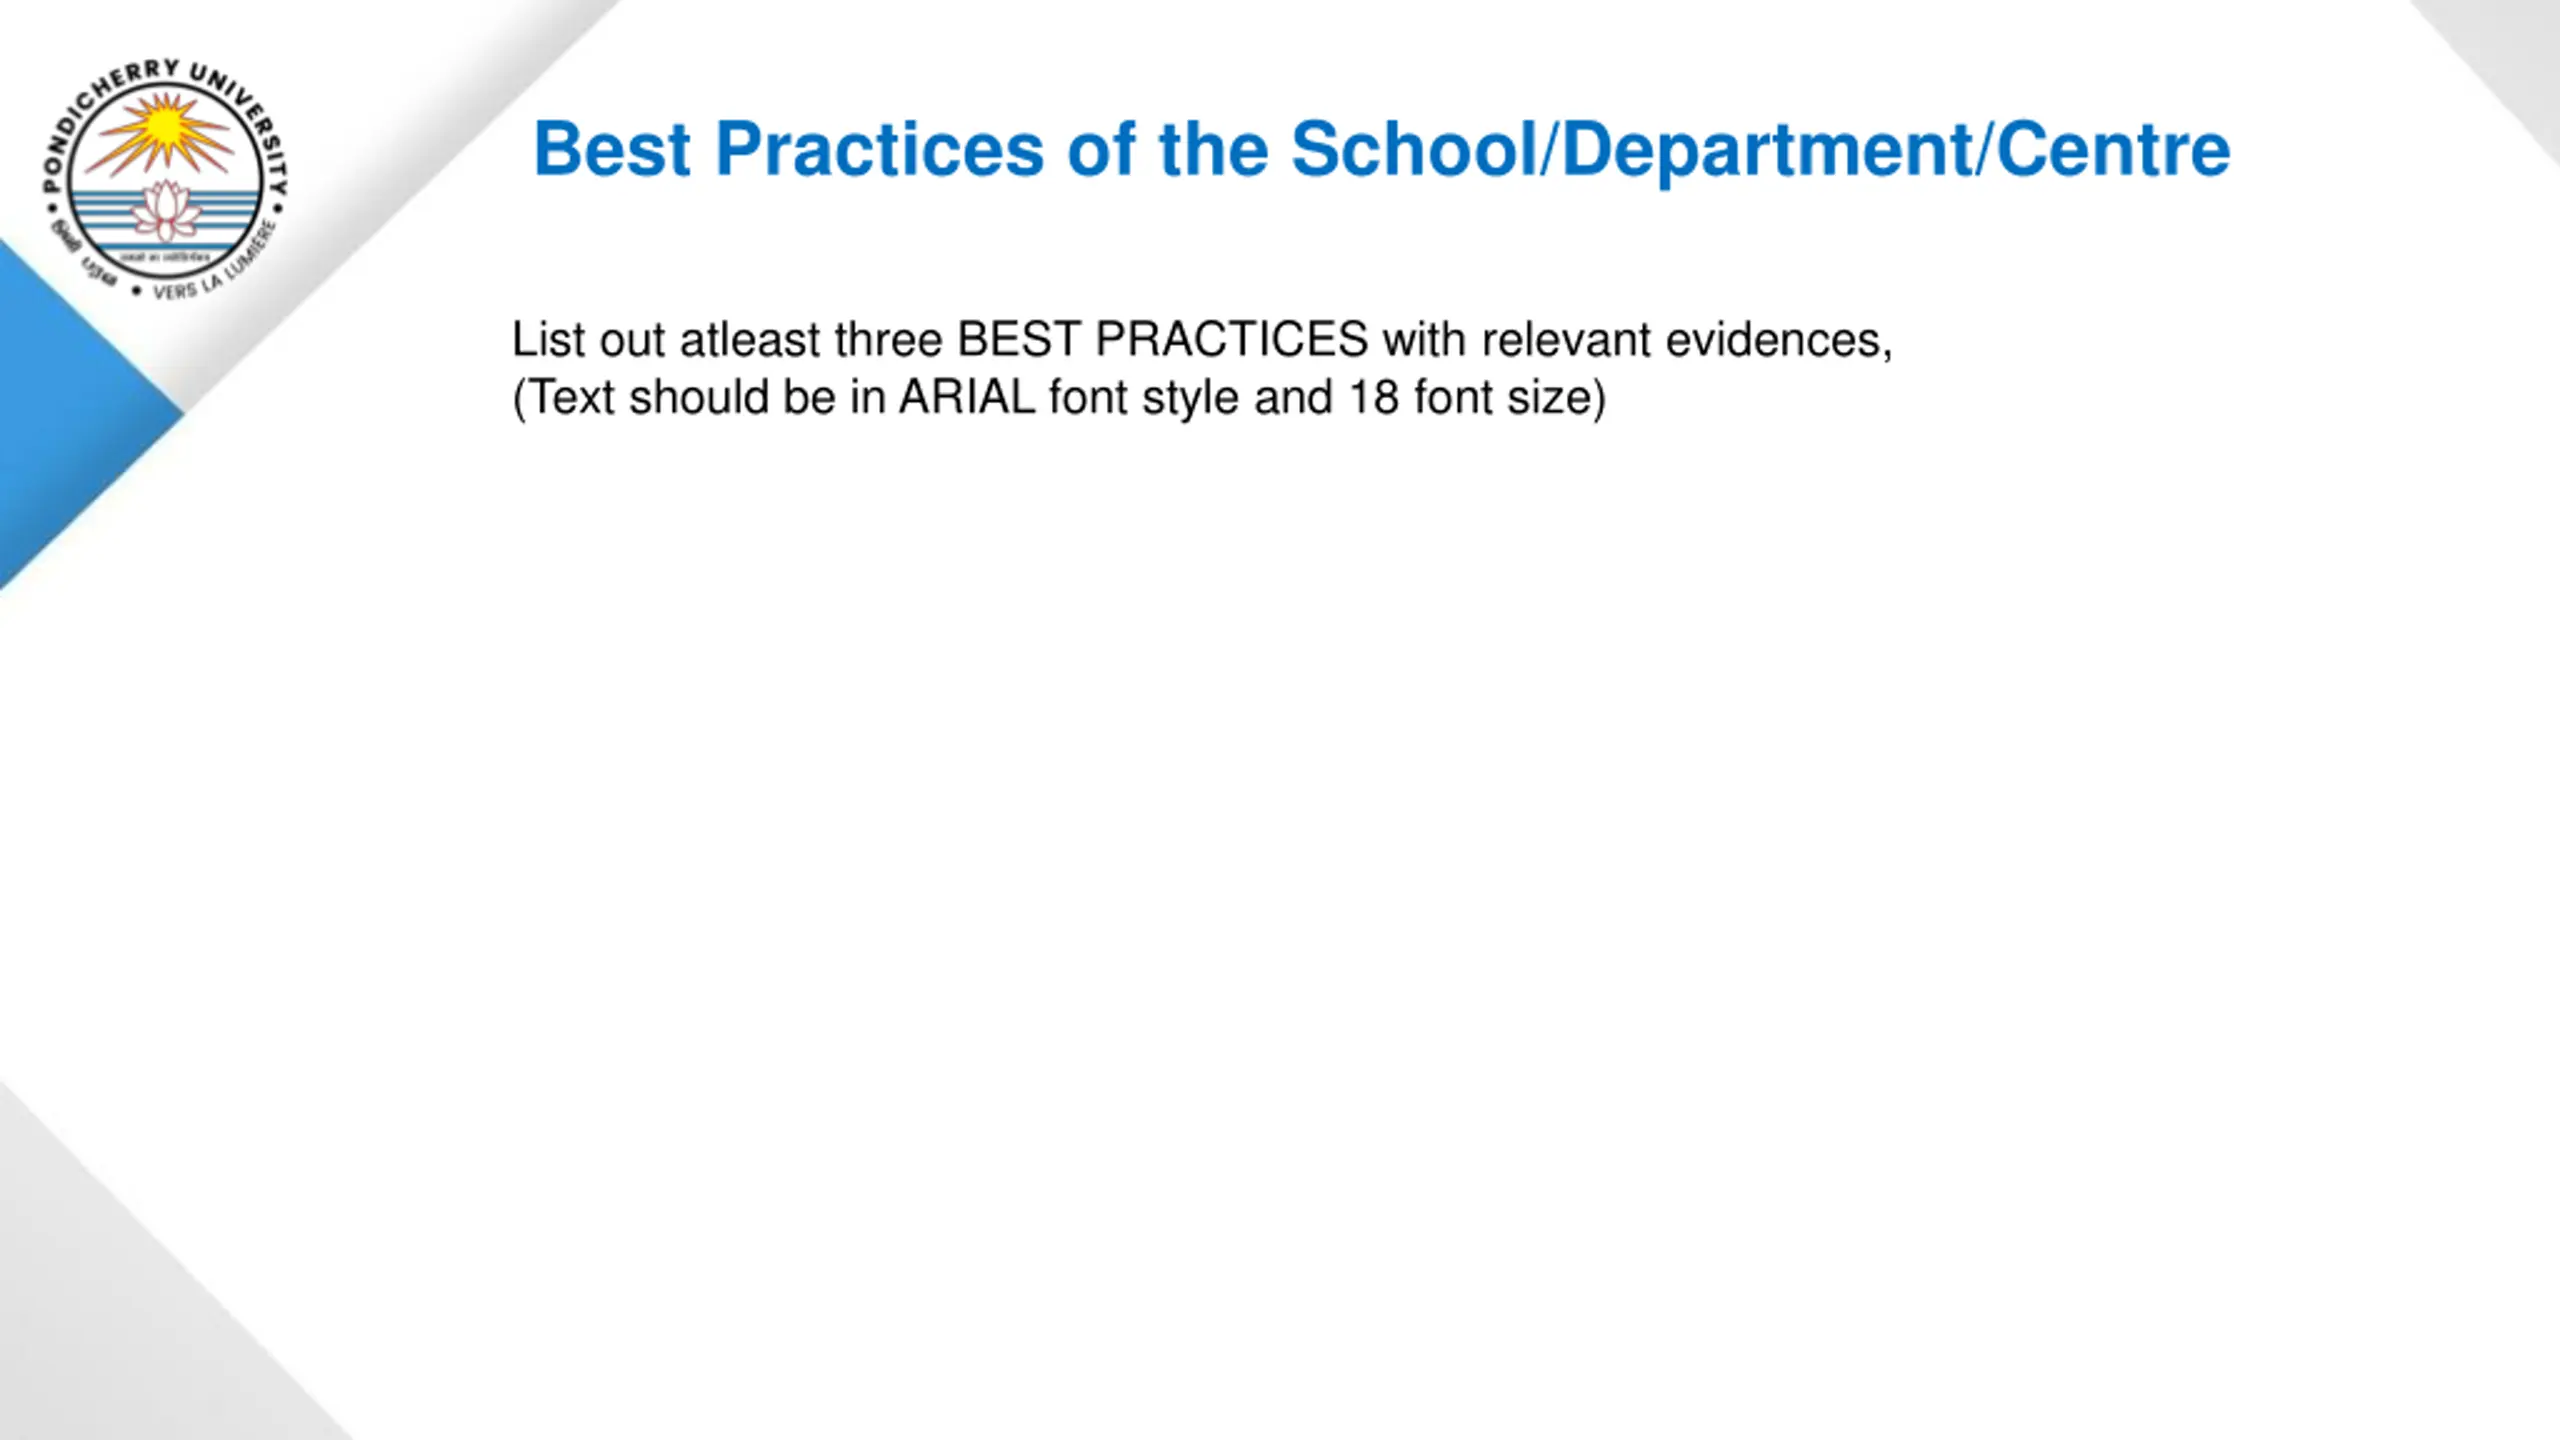
Task: Click the Pondicherry University logo
Action: tap(165, 179)
